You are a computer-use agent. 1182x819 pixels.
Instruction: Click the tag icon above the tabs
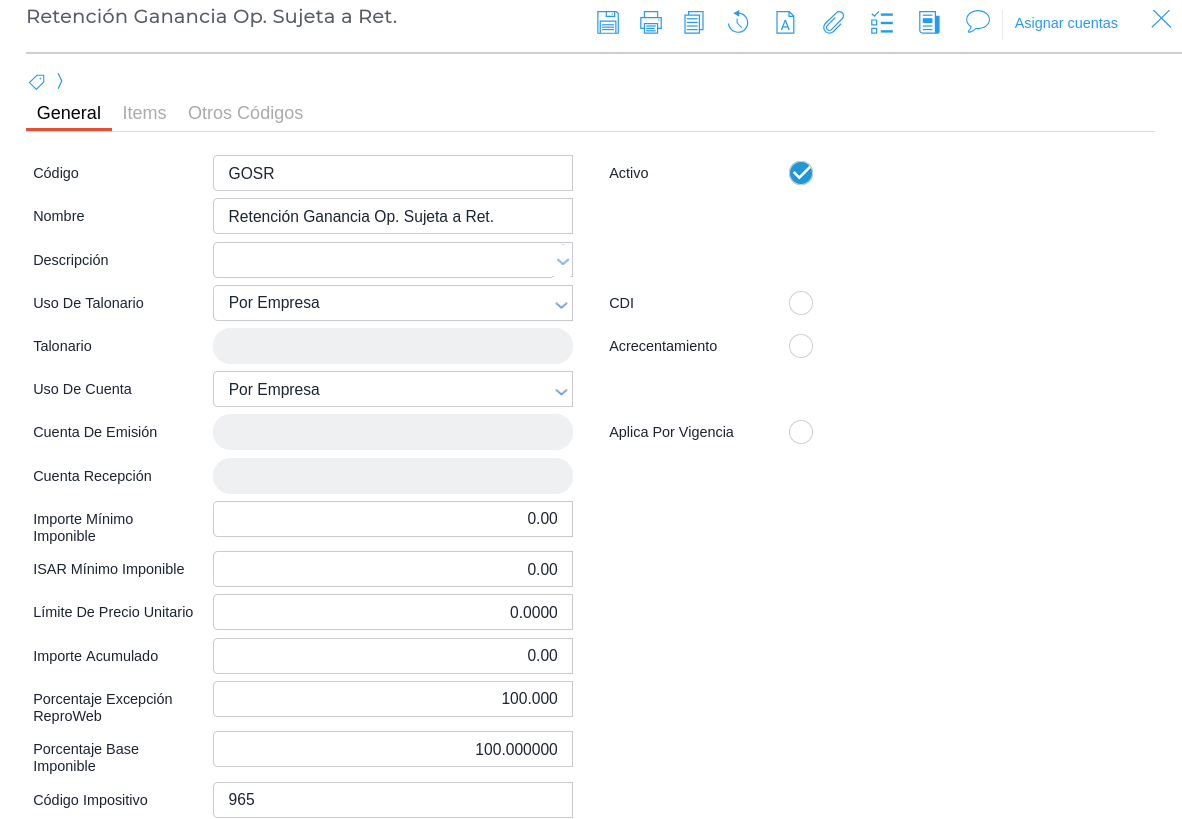click(37, 82)
